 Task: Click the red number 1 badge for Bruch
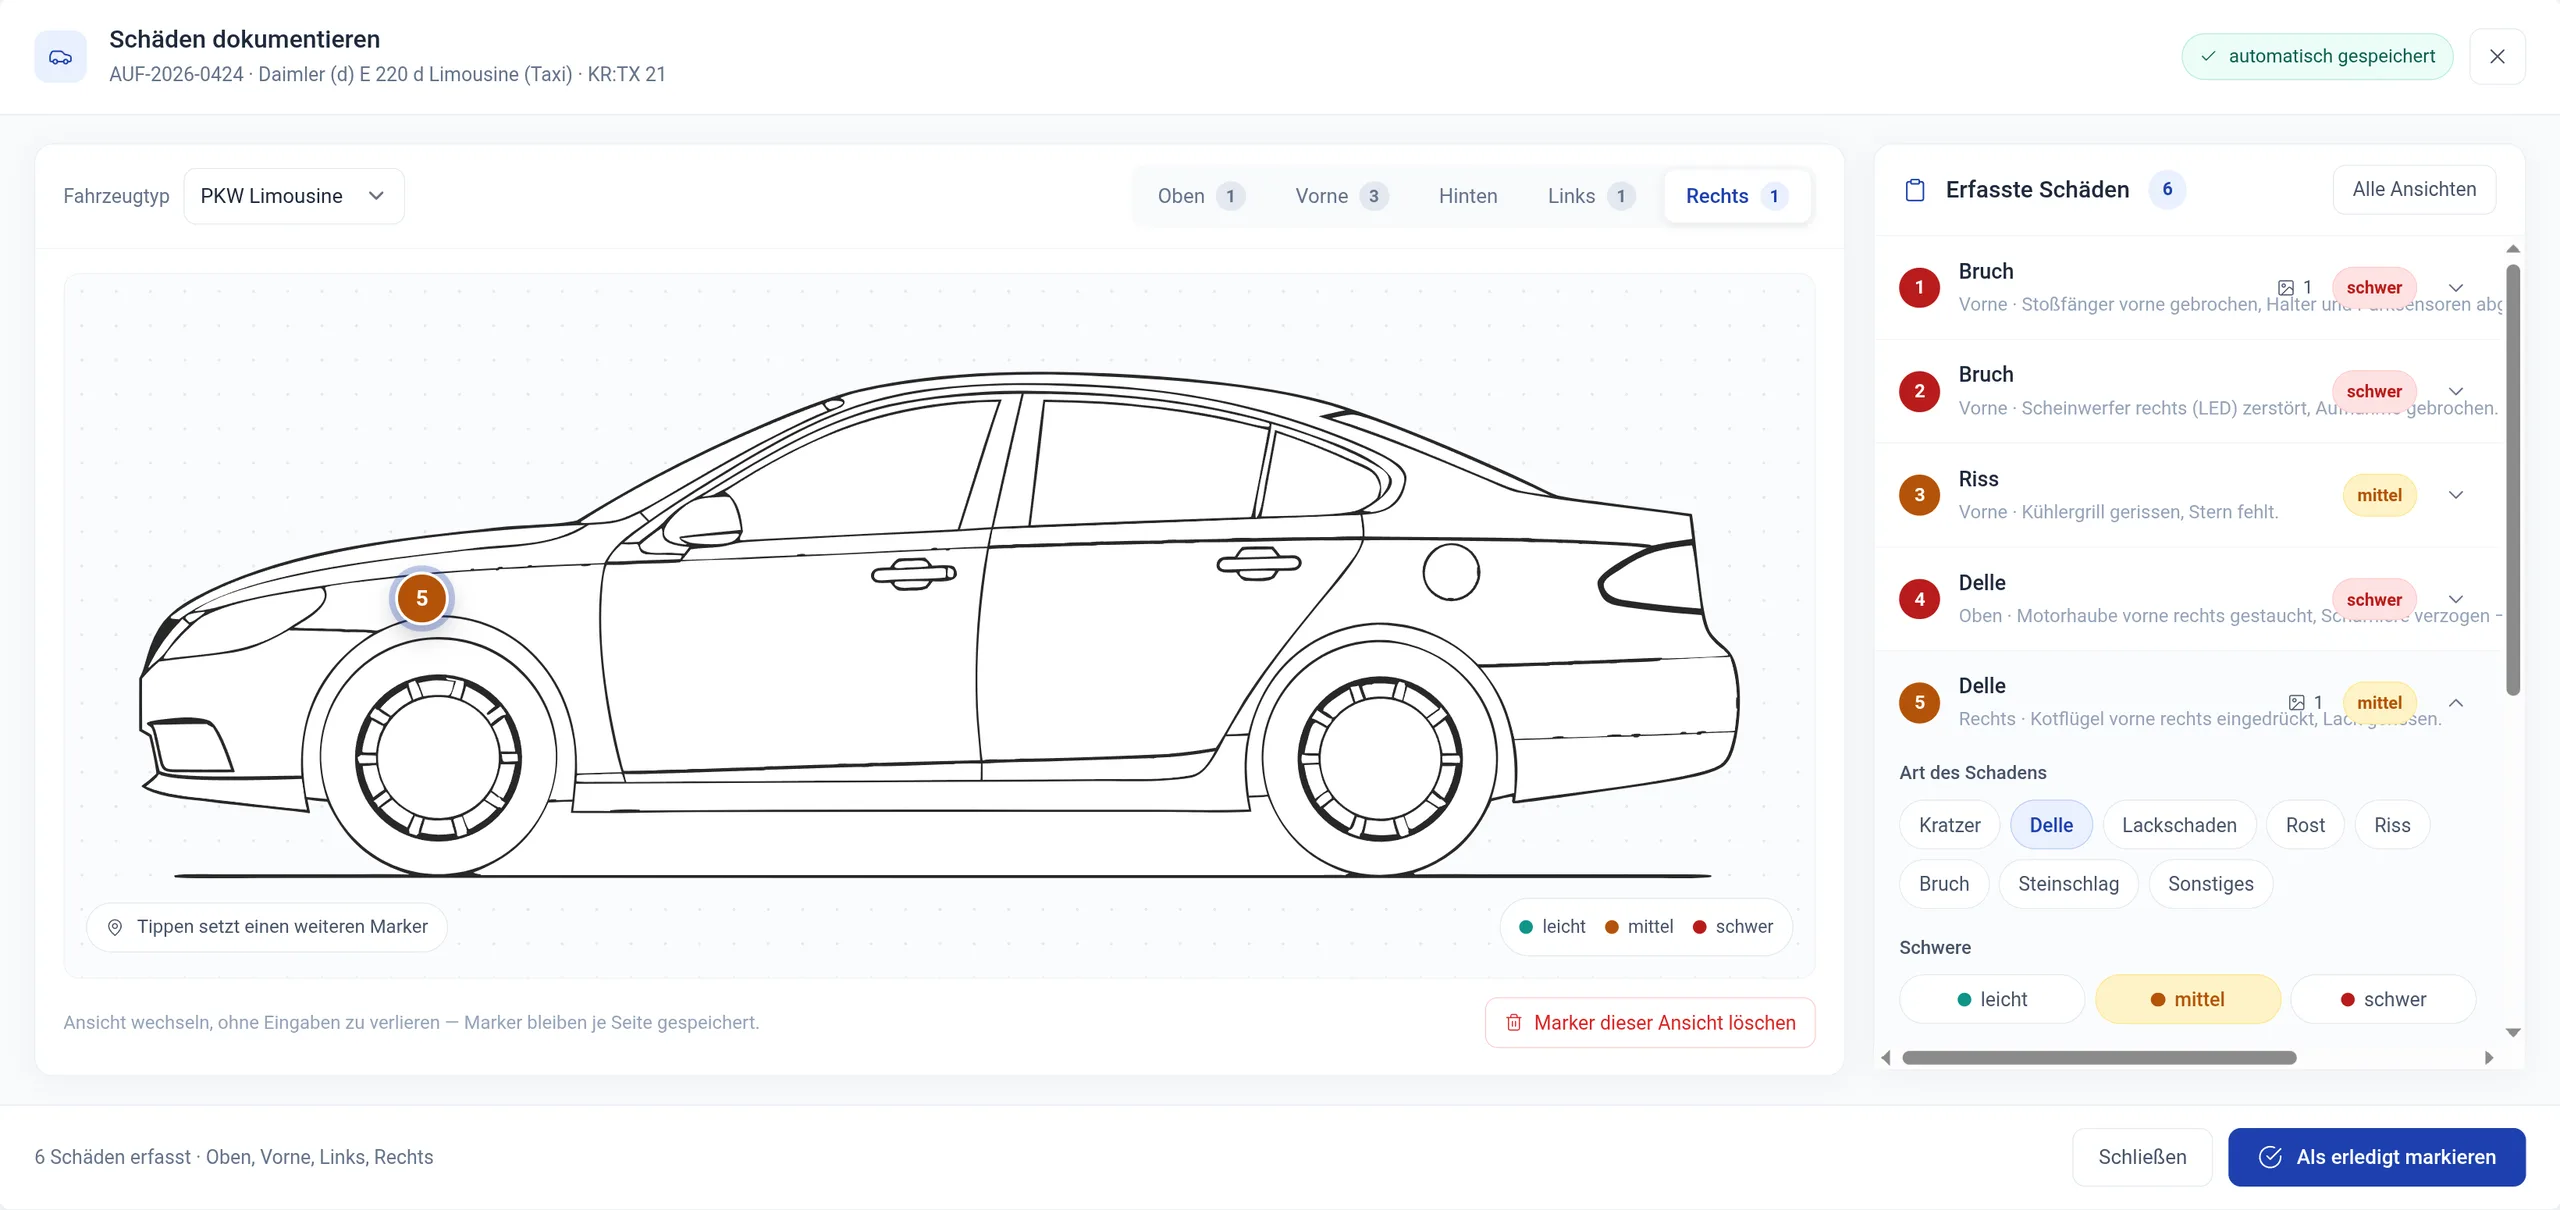(x=1919, y=288)
